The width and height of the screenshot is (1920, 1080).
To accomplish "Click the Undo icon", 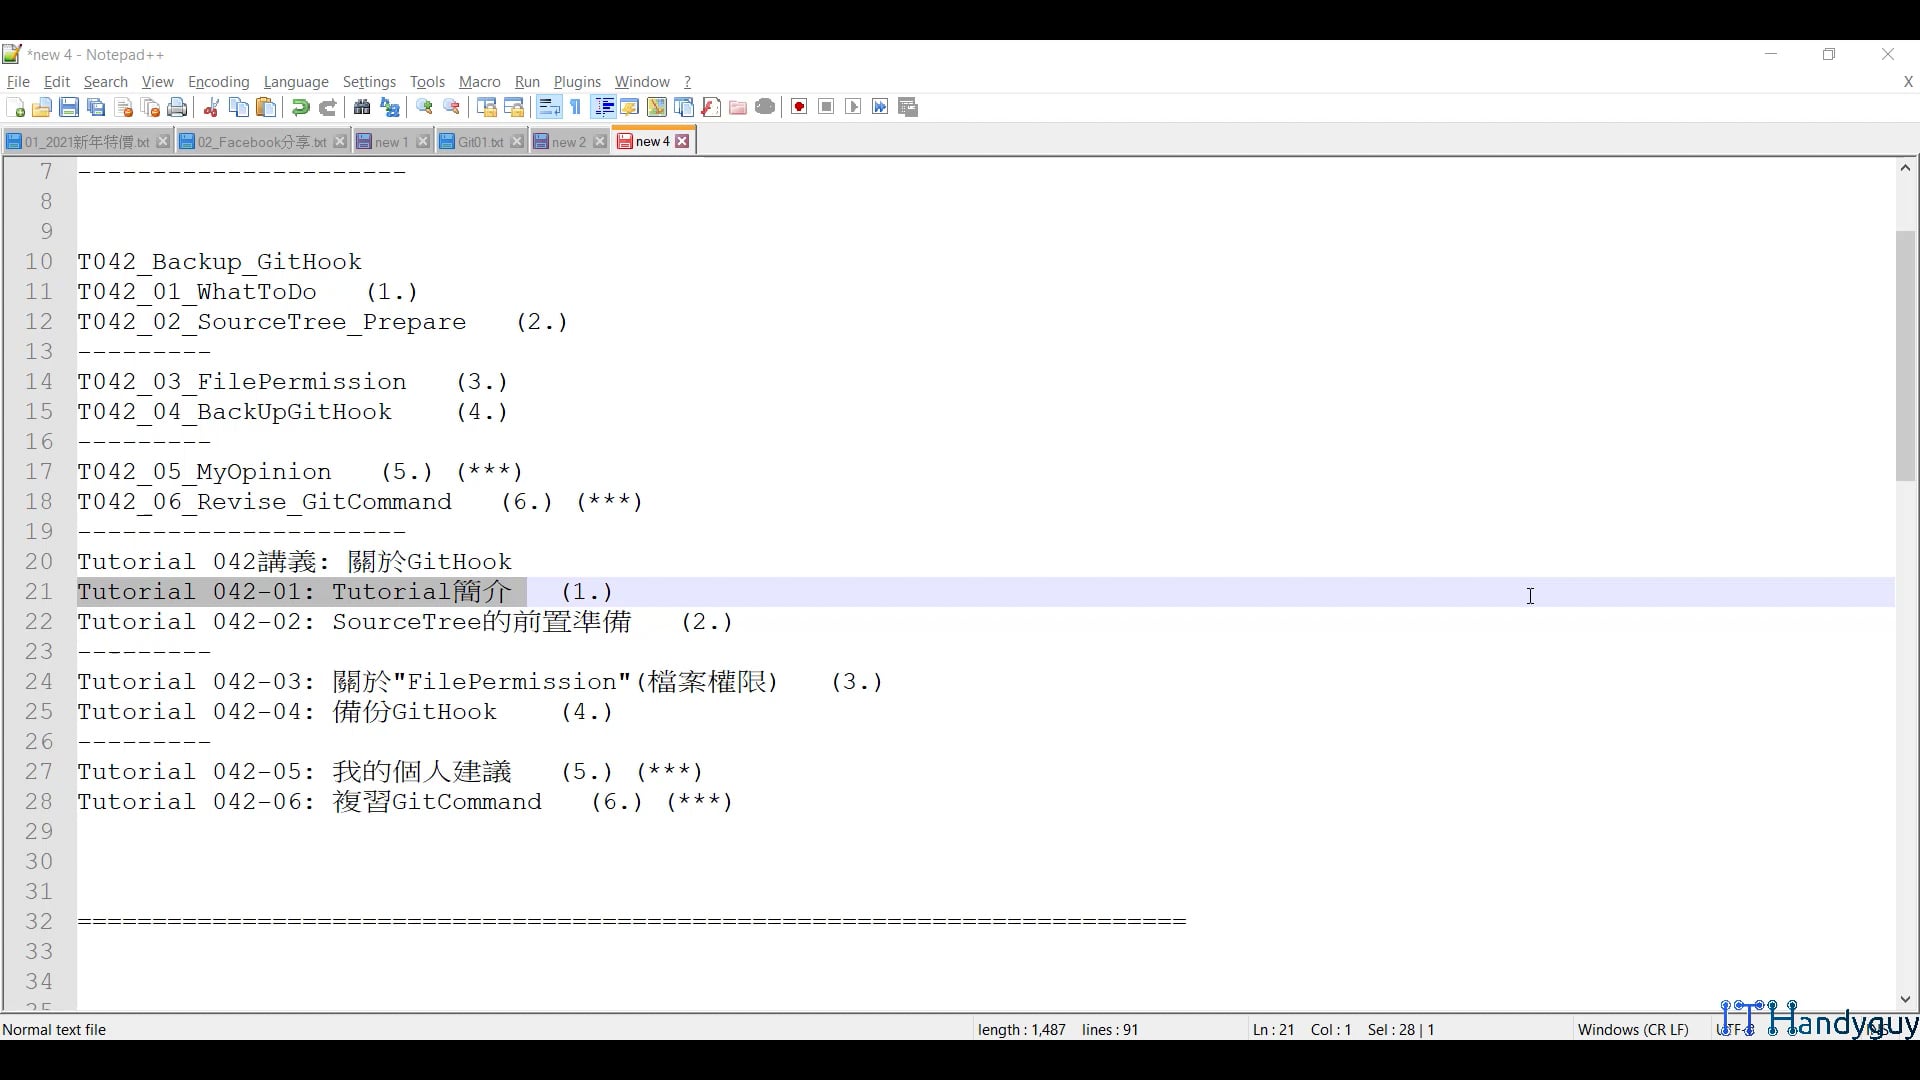I will (x=300, y=107).
